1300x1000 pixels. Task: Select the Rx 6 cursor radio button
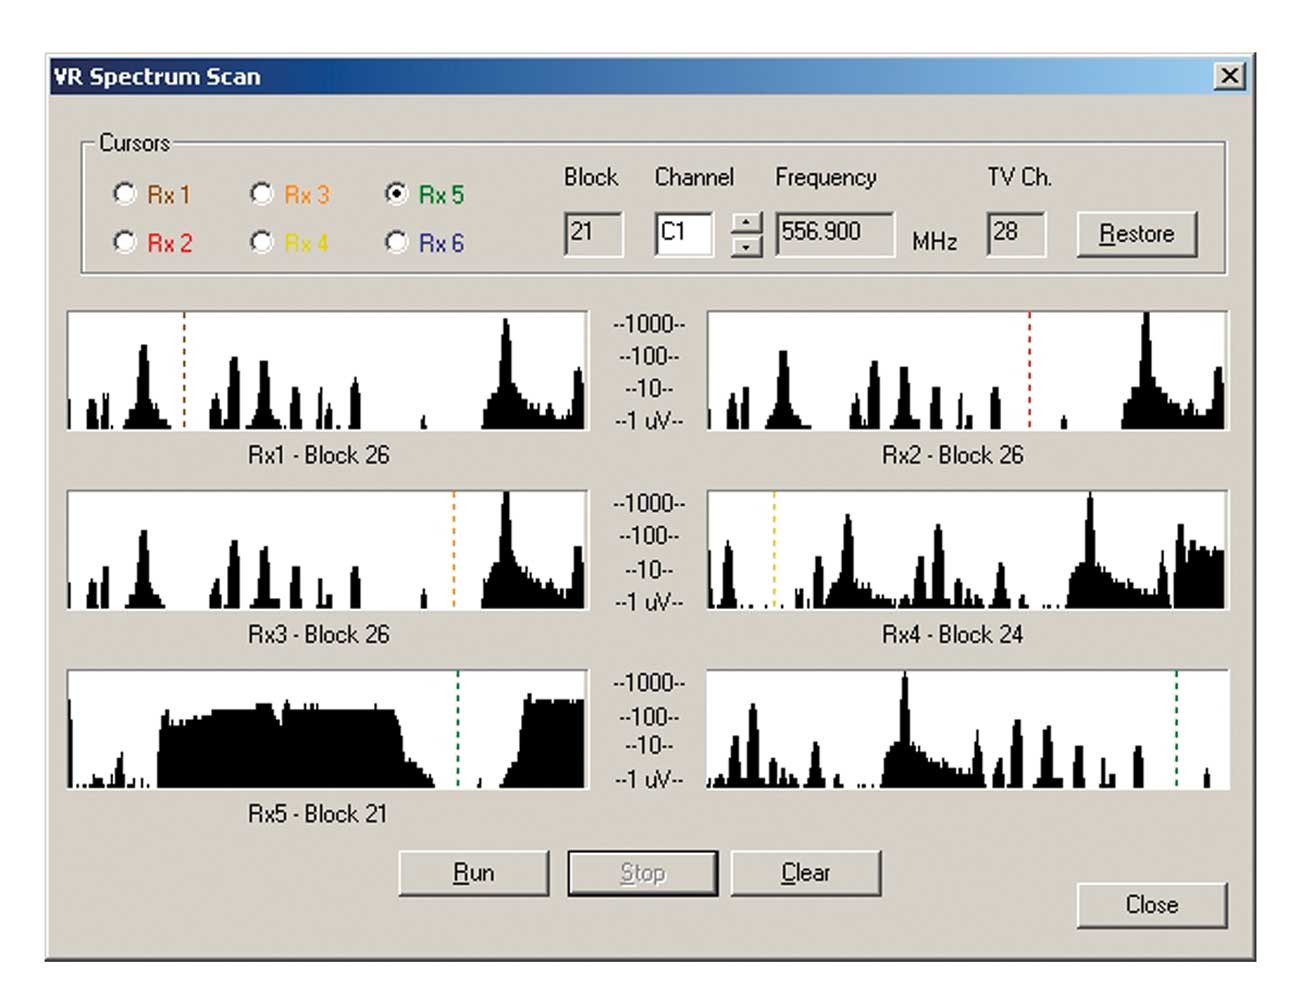point(396,240)
